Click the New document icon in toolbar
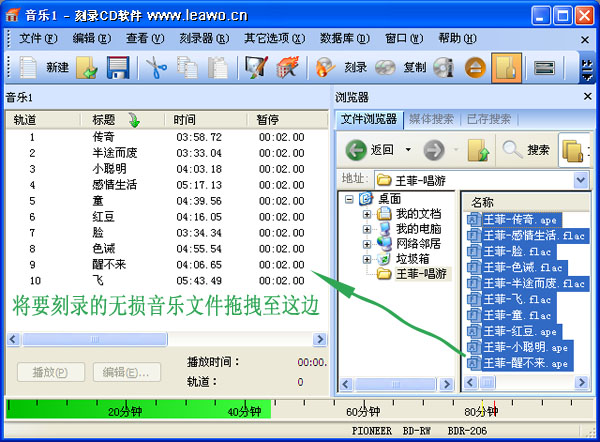This screenshot has height=442, width=600. tap(28, 67)
